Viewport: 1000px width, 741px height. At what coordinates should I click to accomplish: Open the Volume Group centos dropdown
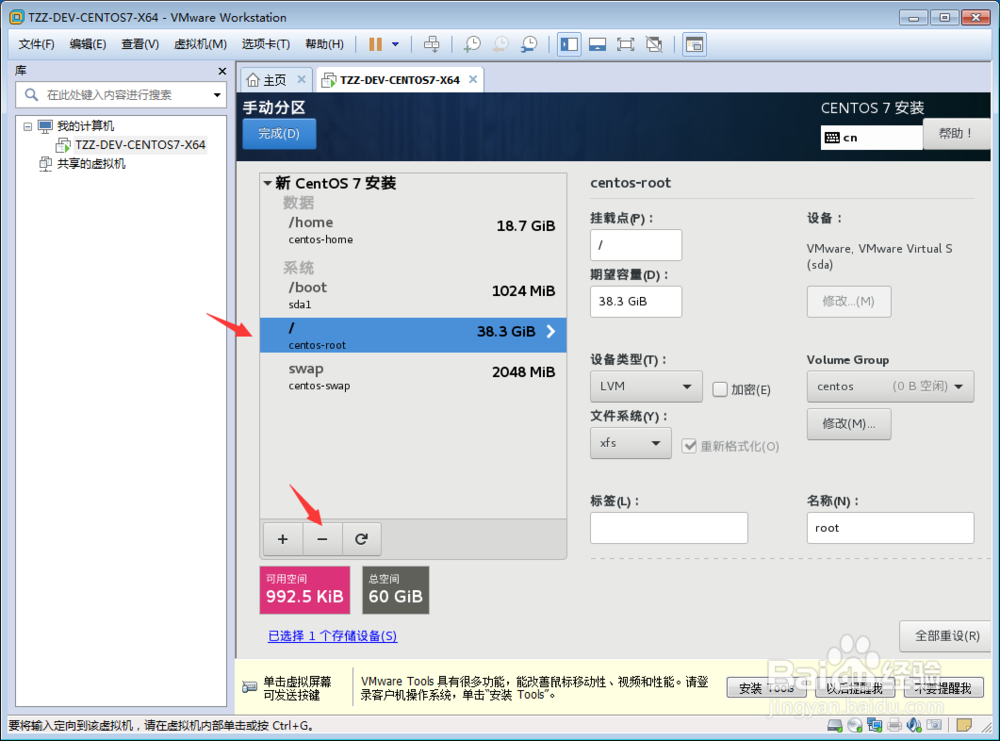[x=890, y=386]
